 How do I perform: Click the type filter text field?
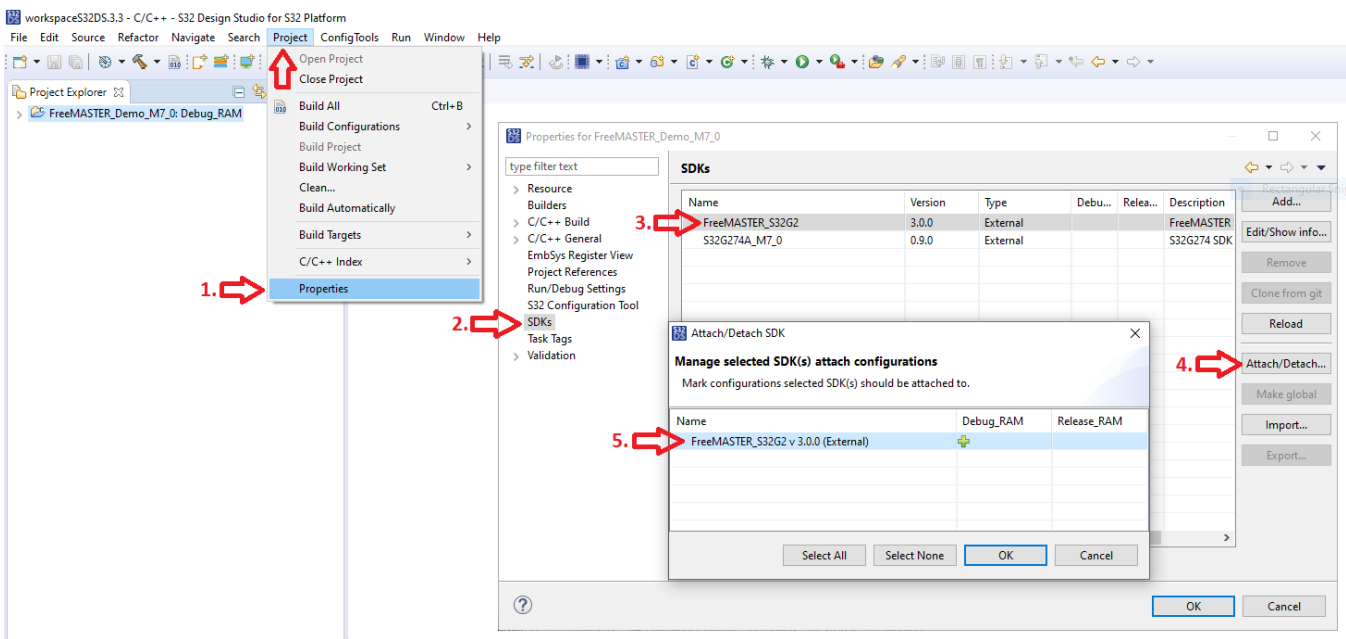[x=581, y=166]
